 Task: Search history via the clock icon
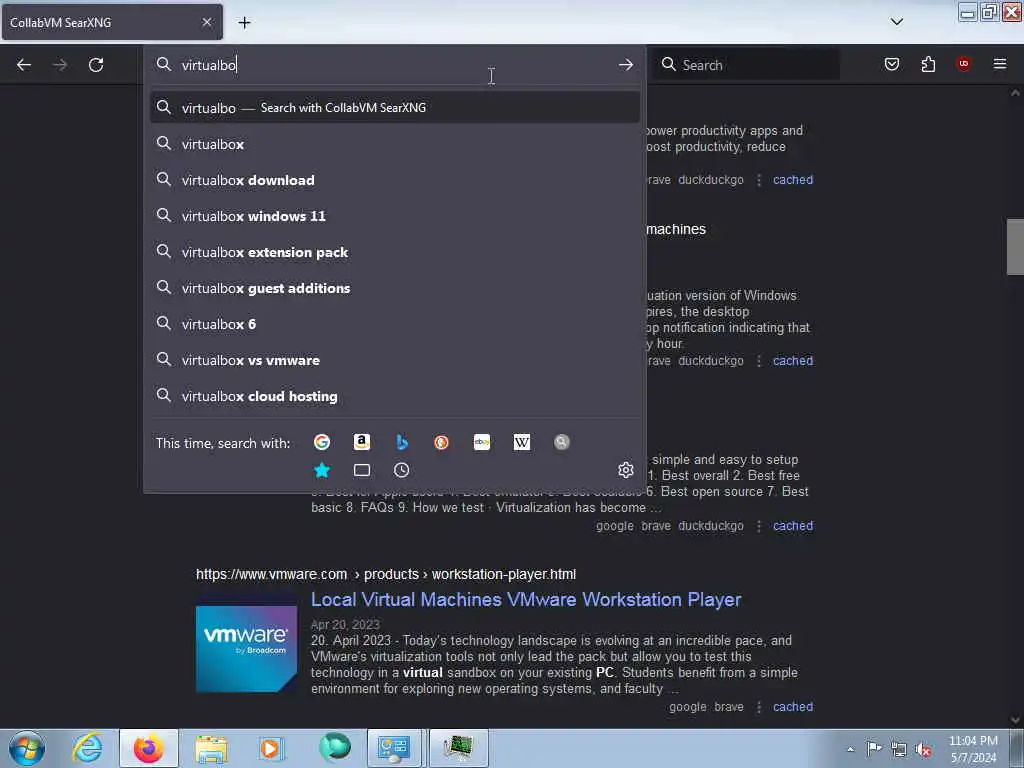click(x=402, y=470)
